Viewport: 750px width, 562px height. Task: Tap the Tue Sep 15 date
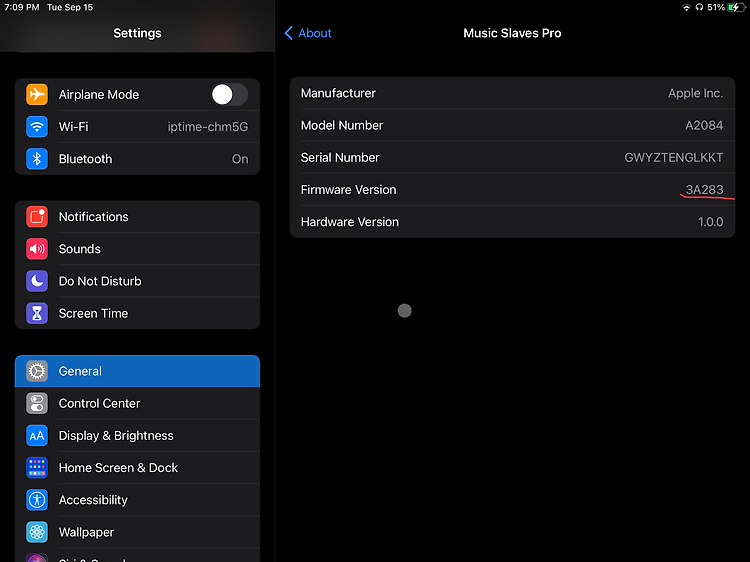click(70, 7)
